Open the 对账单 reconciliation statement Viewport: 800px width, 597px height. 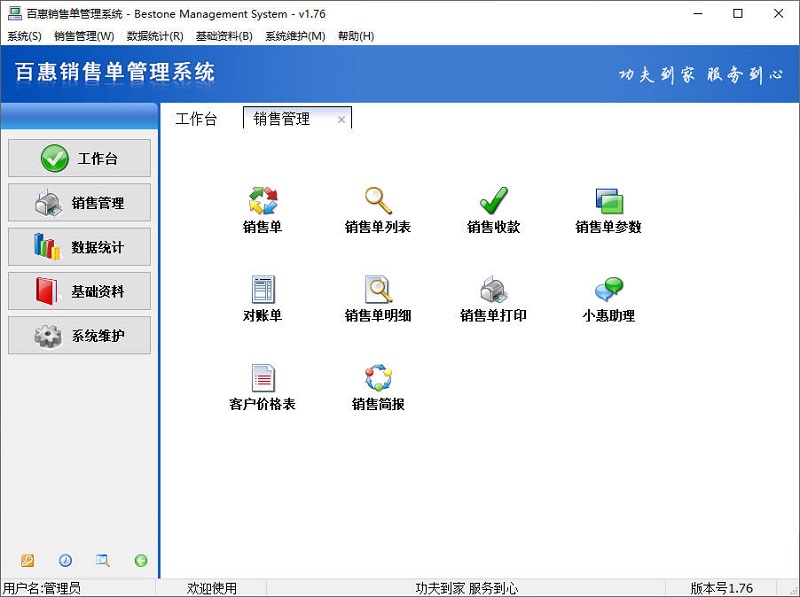pos(261,295)
